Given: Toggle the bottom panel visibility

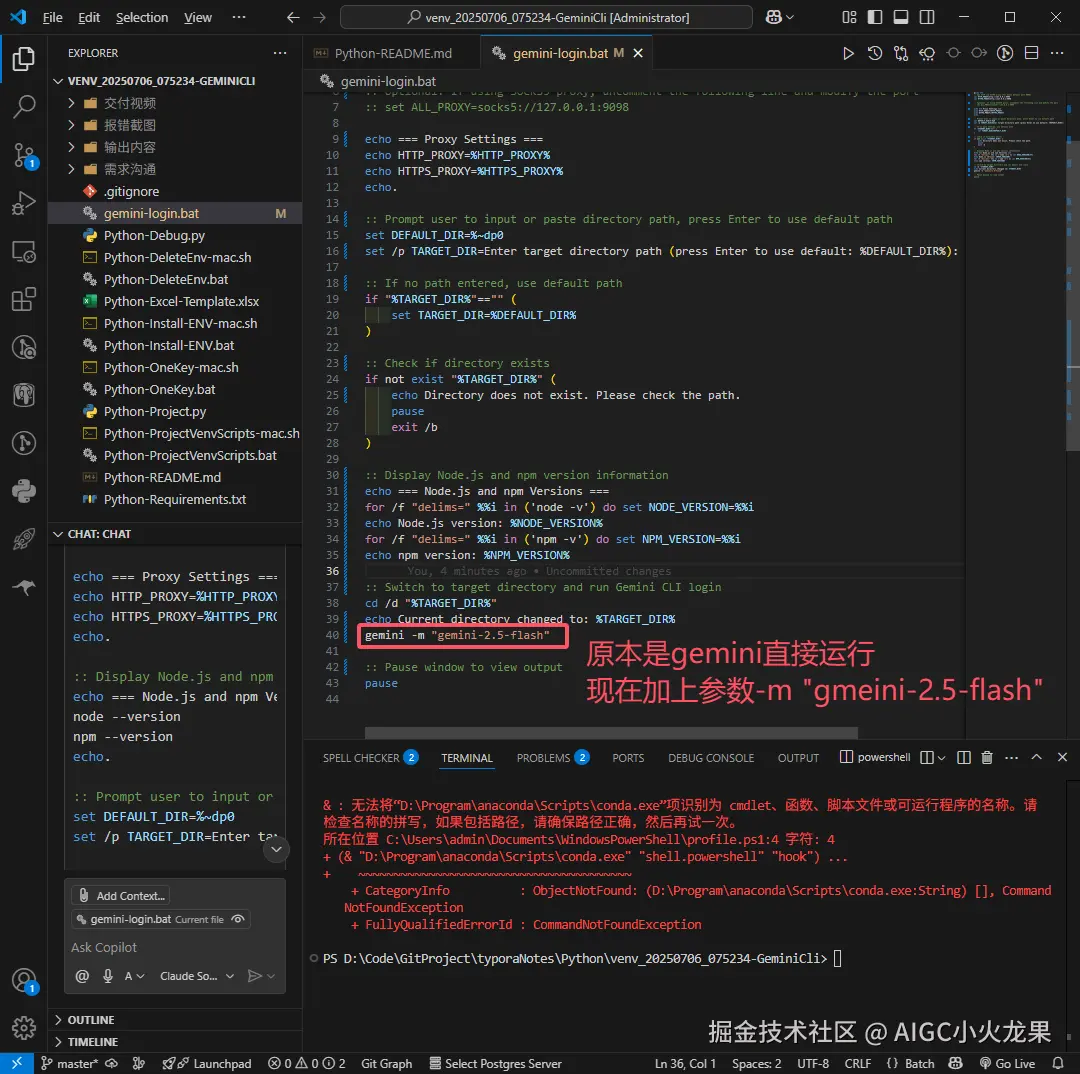Looking at the screenshot, I should point(901,17).
